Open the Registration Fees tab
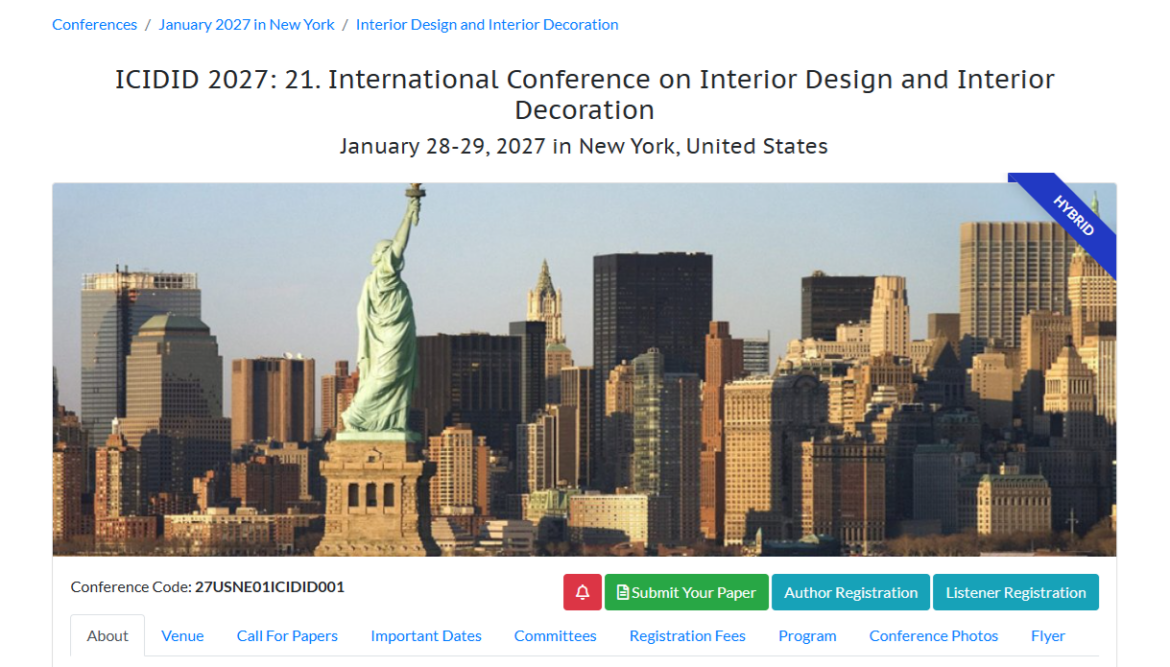Viewport: 1170px width, 667px height. pos(687,636)
